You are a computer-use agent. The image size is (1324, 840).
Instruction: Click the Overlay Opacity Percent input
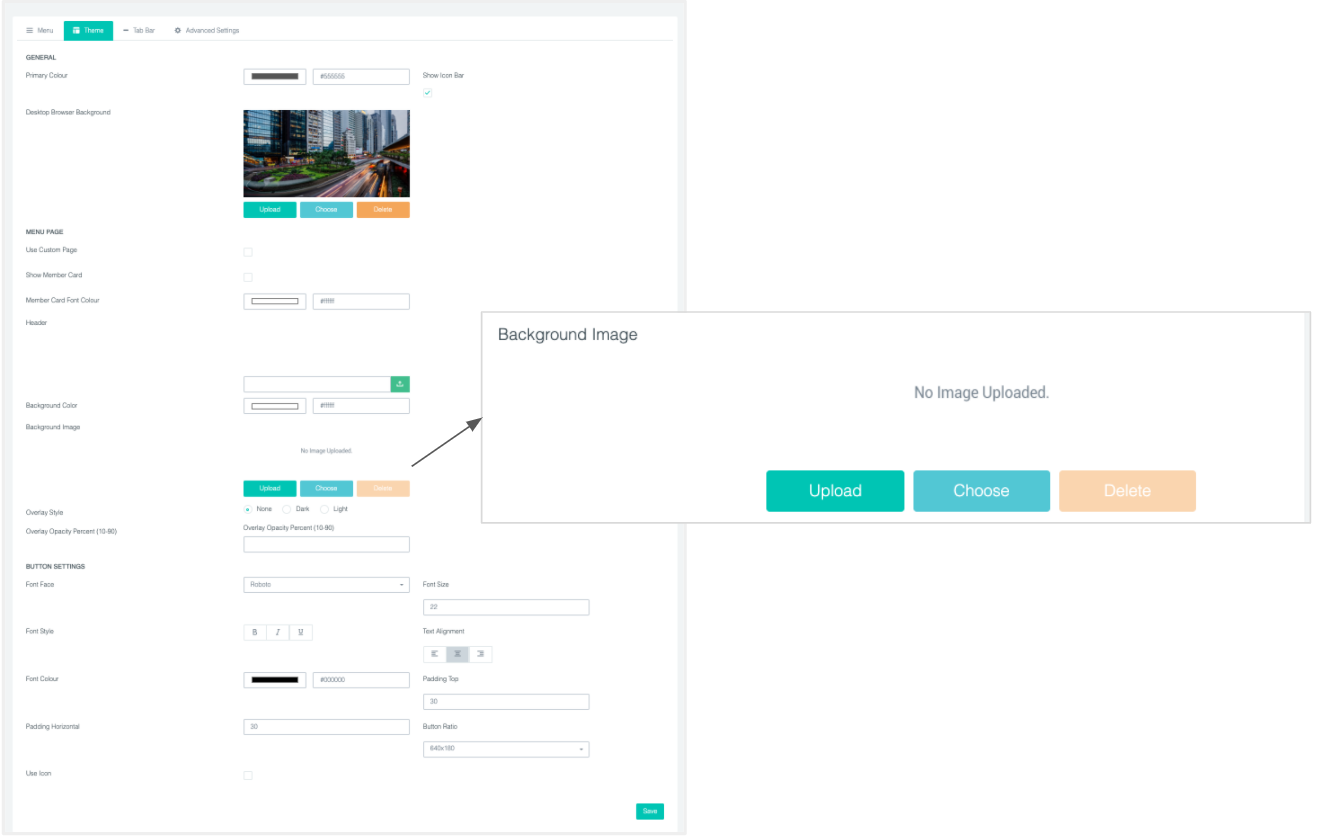pyautogui.click(x=327, y=544)
